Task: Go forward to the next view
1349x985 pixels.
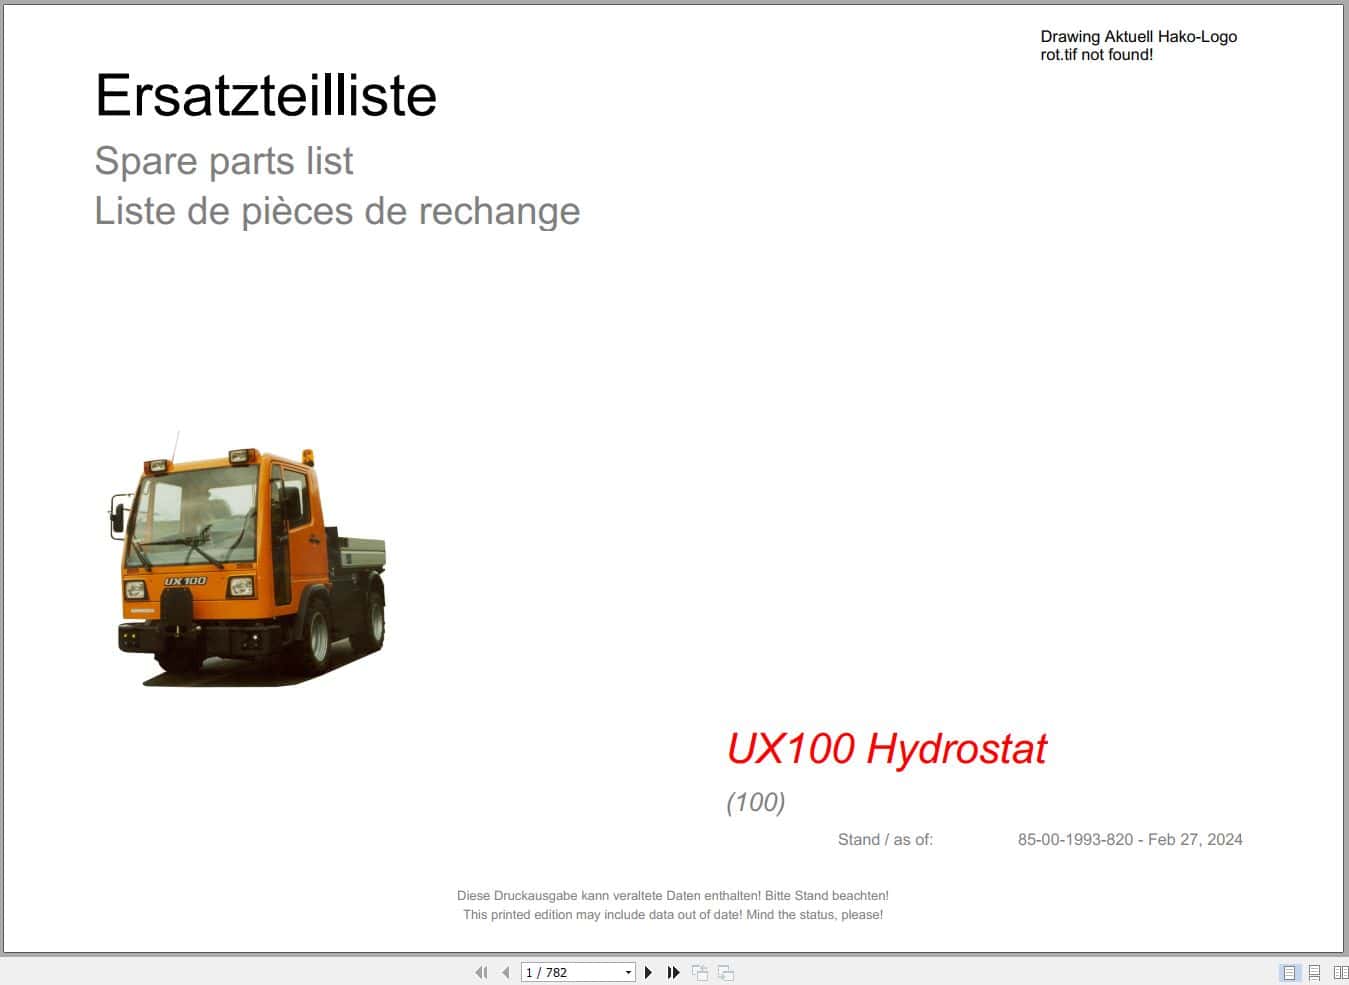Action: pos(724,972)
